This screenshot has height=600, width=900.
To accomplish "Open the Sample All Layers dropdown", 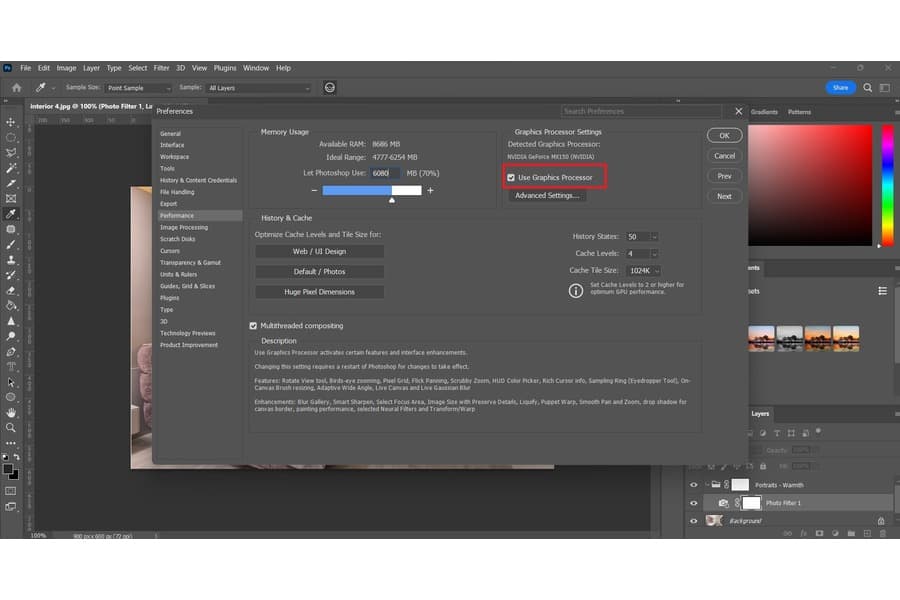I will pyautogui.click(x=258, y=88).
